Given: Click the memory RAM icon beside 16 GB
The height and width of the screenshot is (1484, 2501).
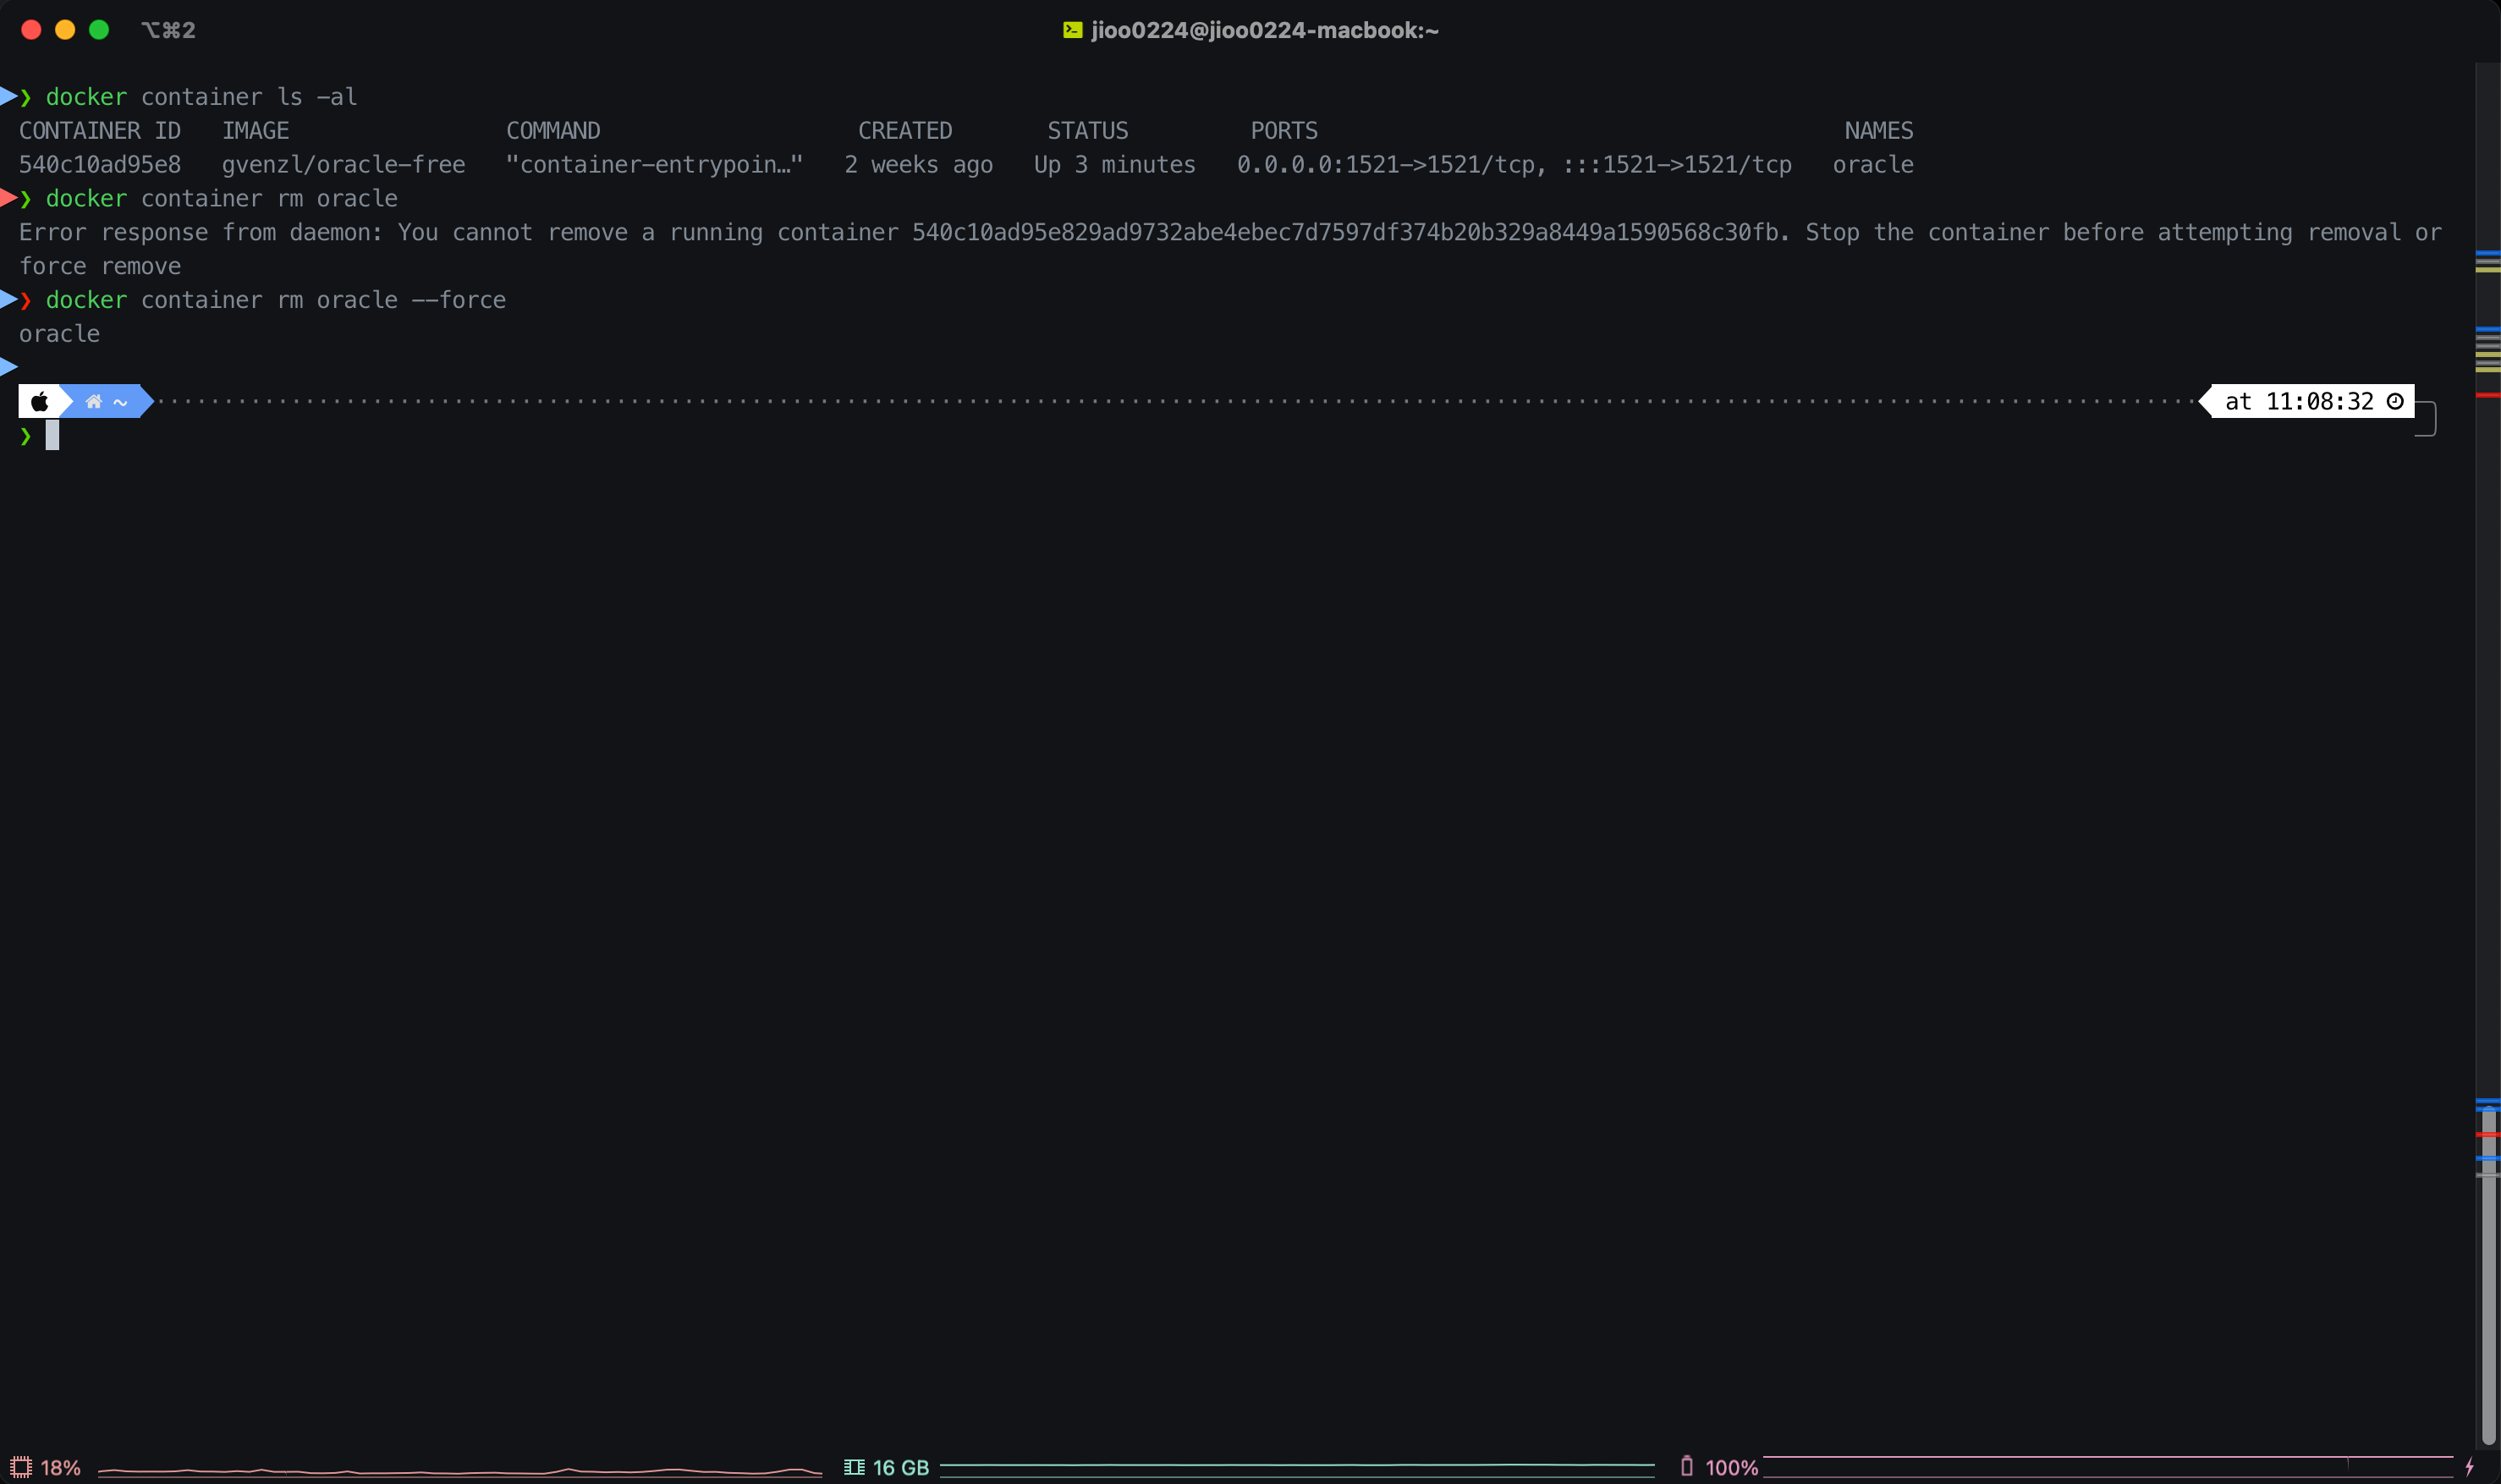Looking at the screenshot, I should (x=853, y=1467).
